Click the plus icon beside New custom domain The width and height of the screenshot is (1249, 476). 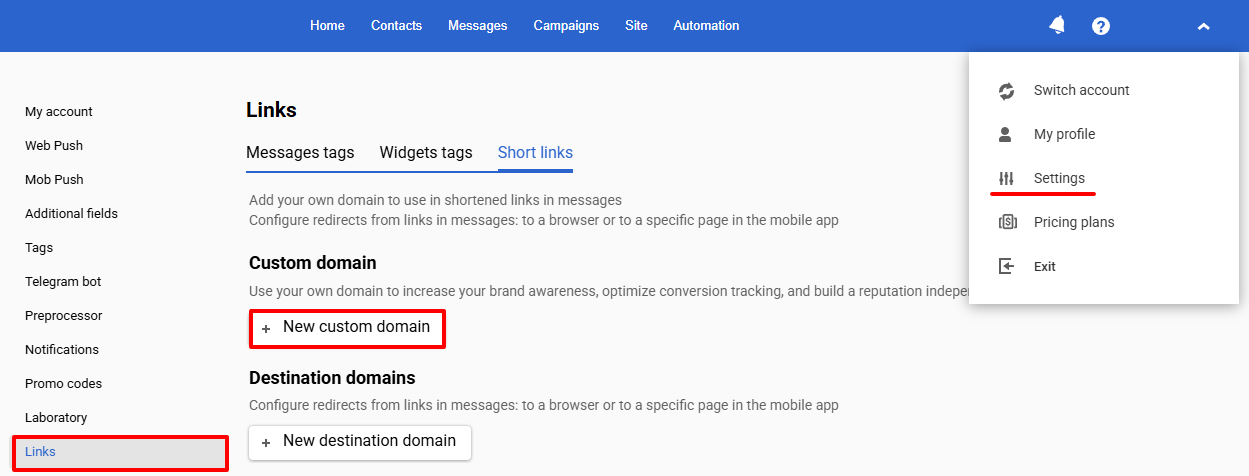(266, 328)
